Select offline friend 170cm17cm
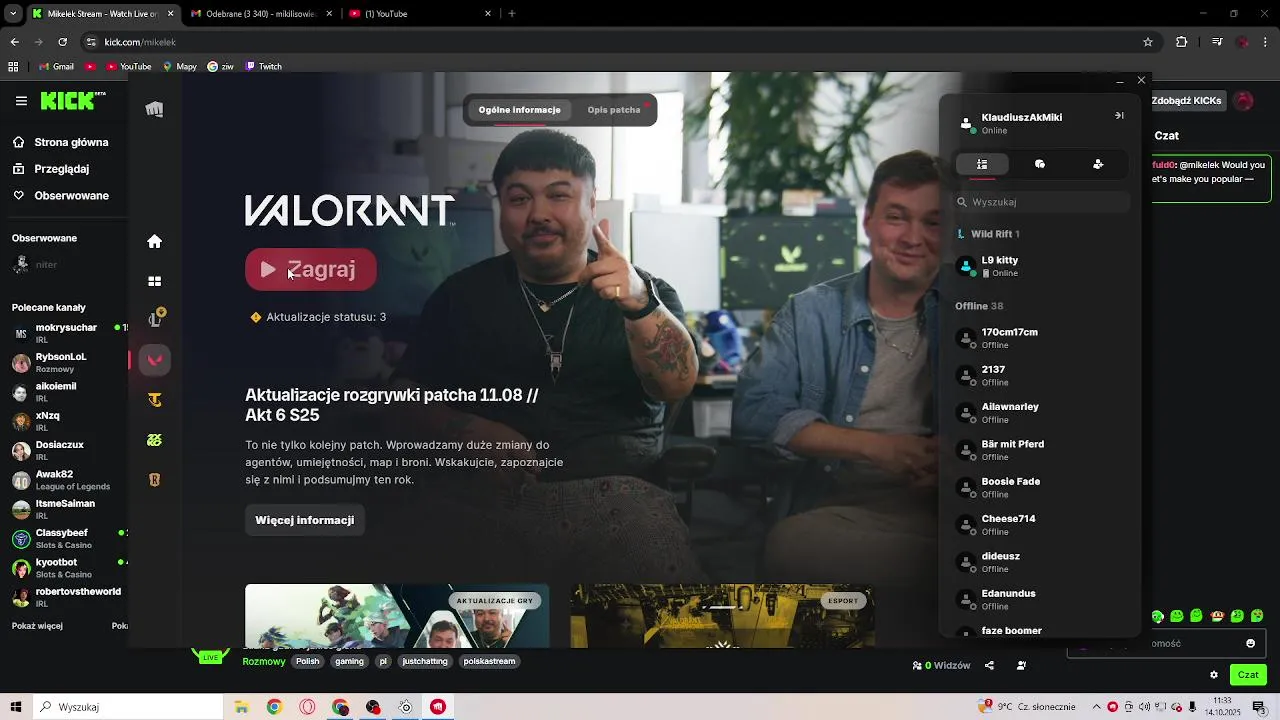This screenshot has width=1280, height=720. [x=1042, y=338]
